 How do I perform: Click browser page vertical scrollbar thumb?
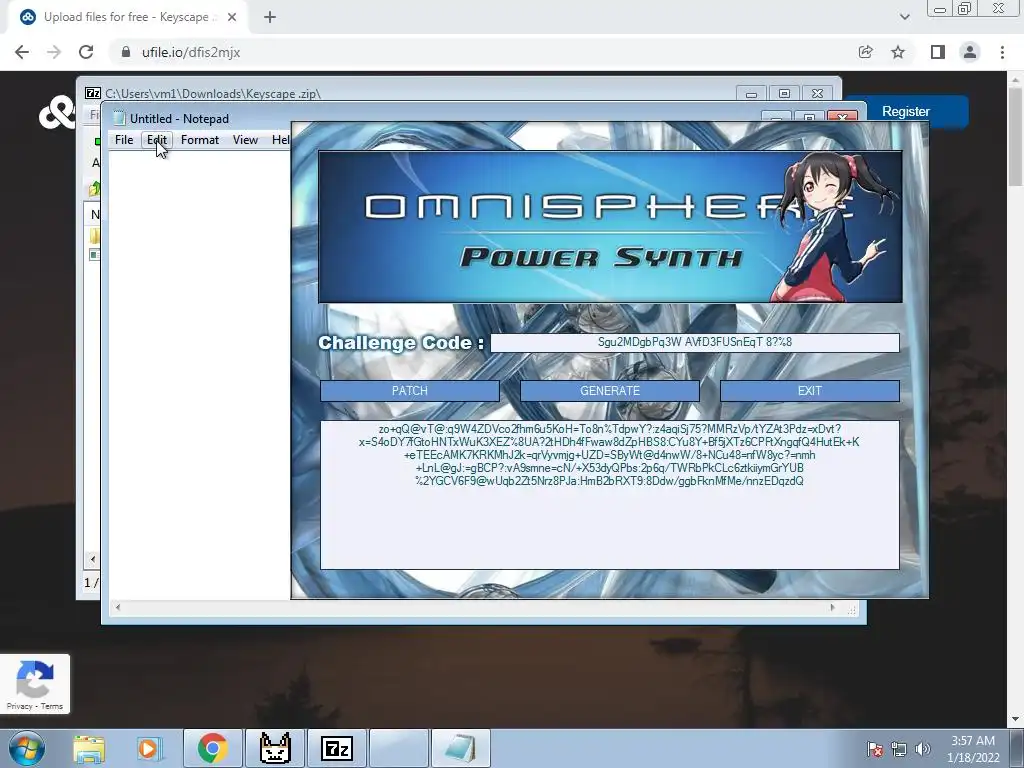point(1015,136)
